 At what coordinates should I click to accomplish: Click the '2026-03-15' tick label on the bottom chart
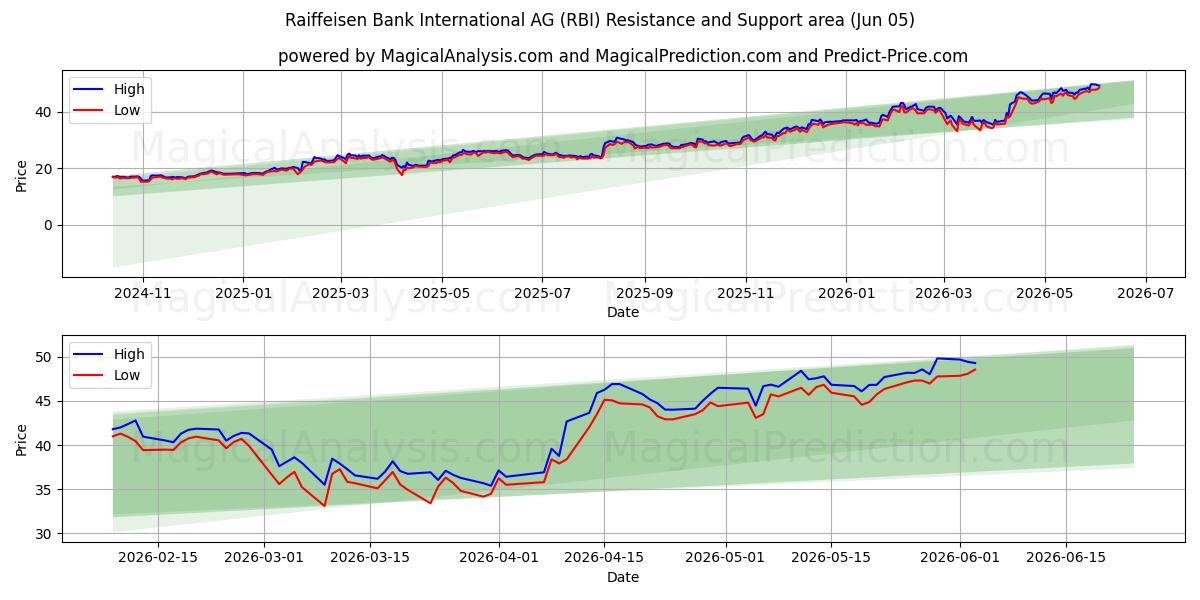tap(370, 559)
